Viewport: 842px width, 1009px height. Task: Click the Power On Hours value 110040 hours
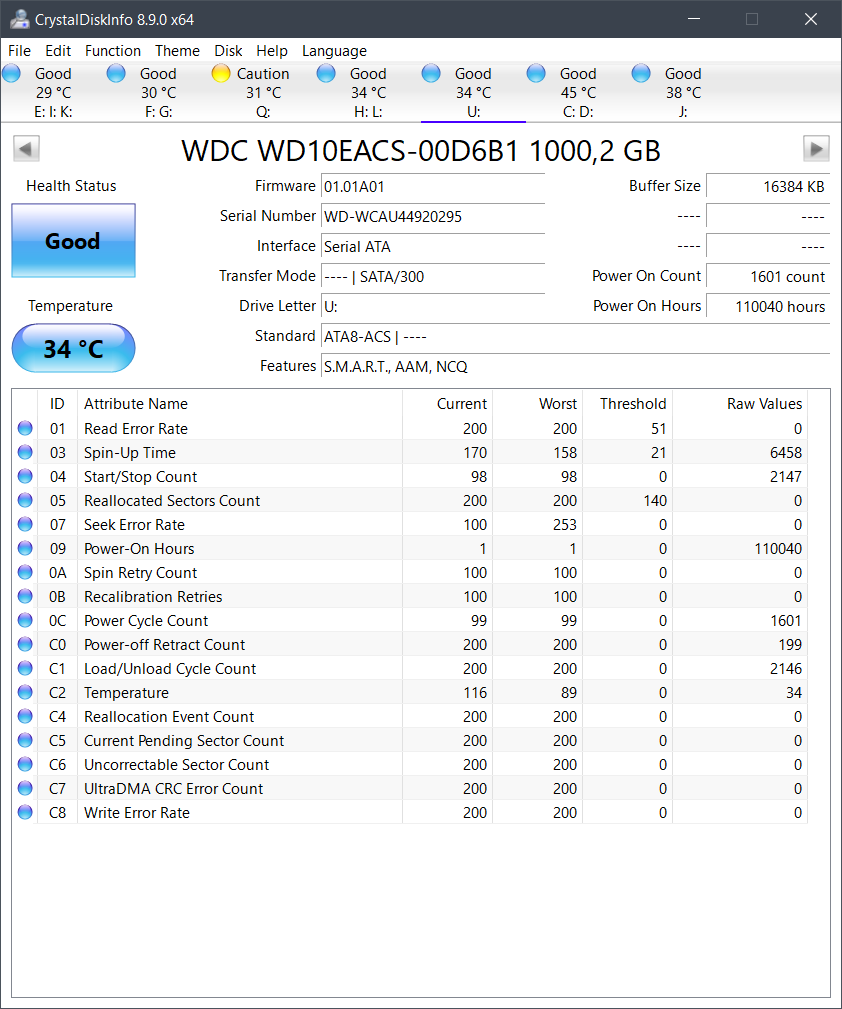tap(768, 306)
